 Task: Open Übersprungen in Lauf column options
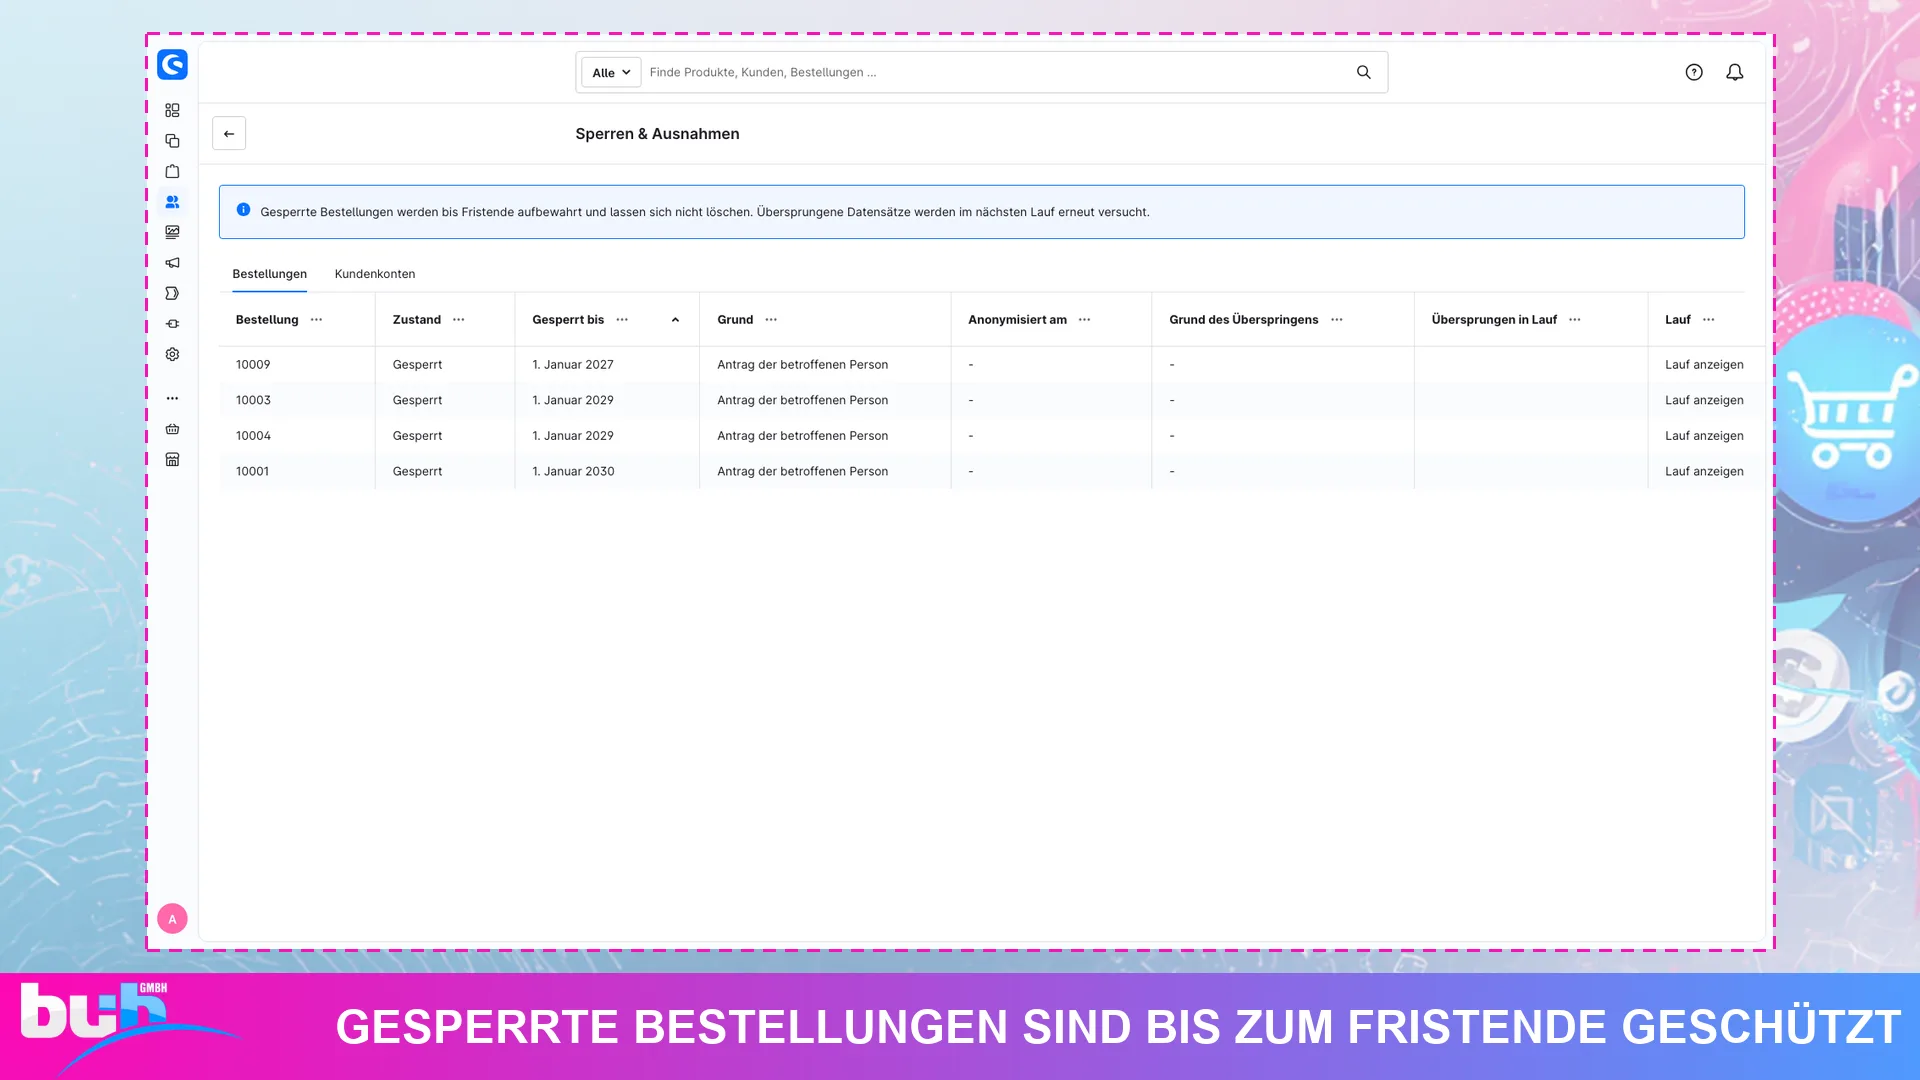1575,320
